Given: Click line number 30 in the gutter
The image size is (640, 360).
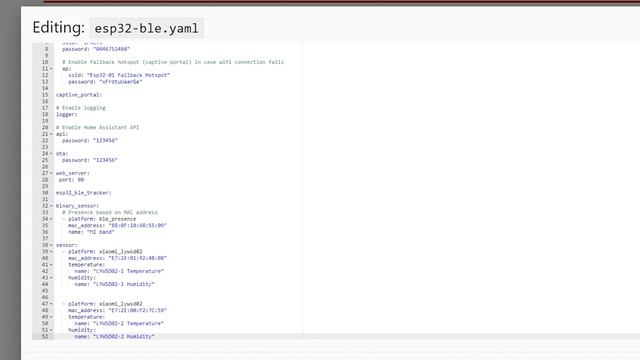Looking at the screenshot, I should (x=45, y=193).
